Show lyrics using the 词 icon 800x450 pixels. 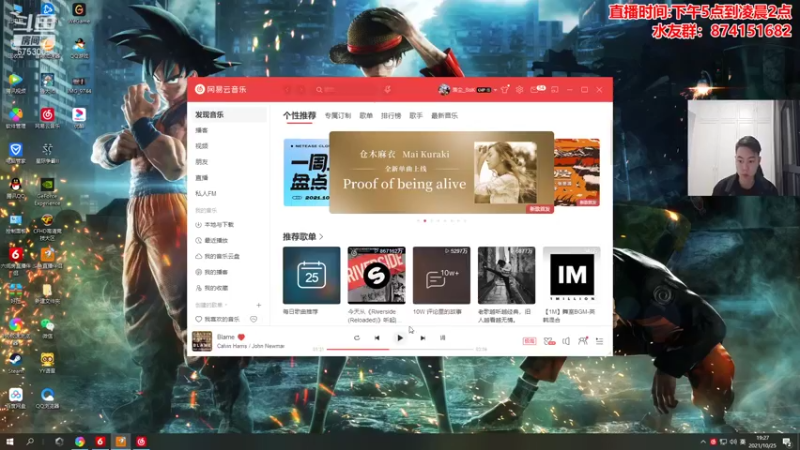pyautogui.click(x=442, y=338)
